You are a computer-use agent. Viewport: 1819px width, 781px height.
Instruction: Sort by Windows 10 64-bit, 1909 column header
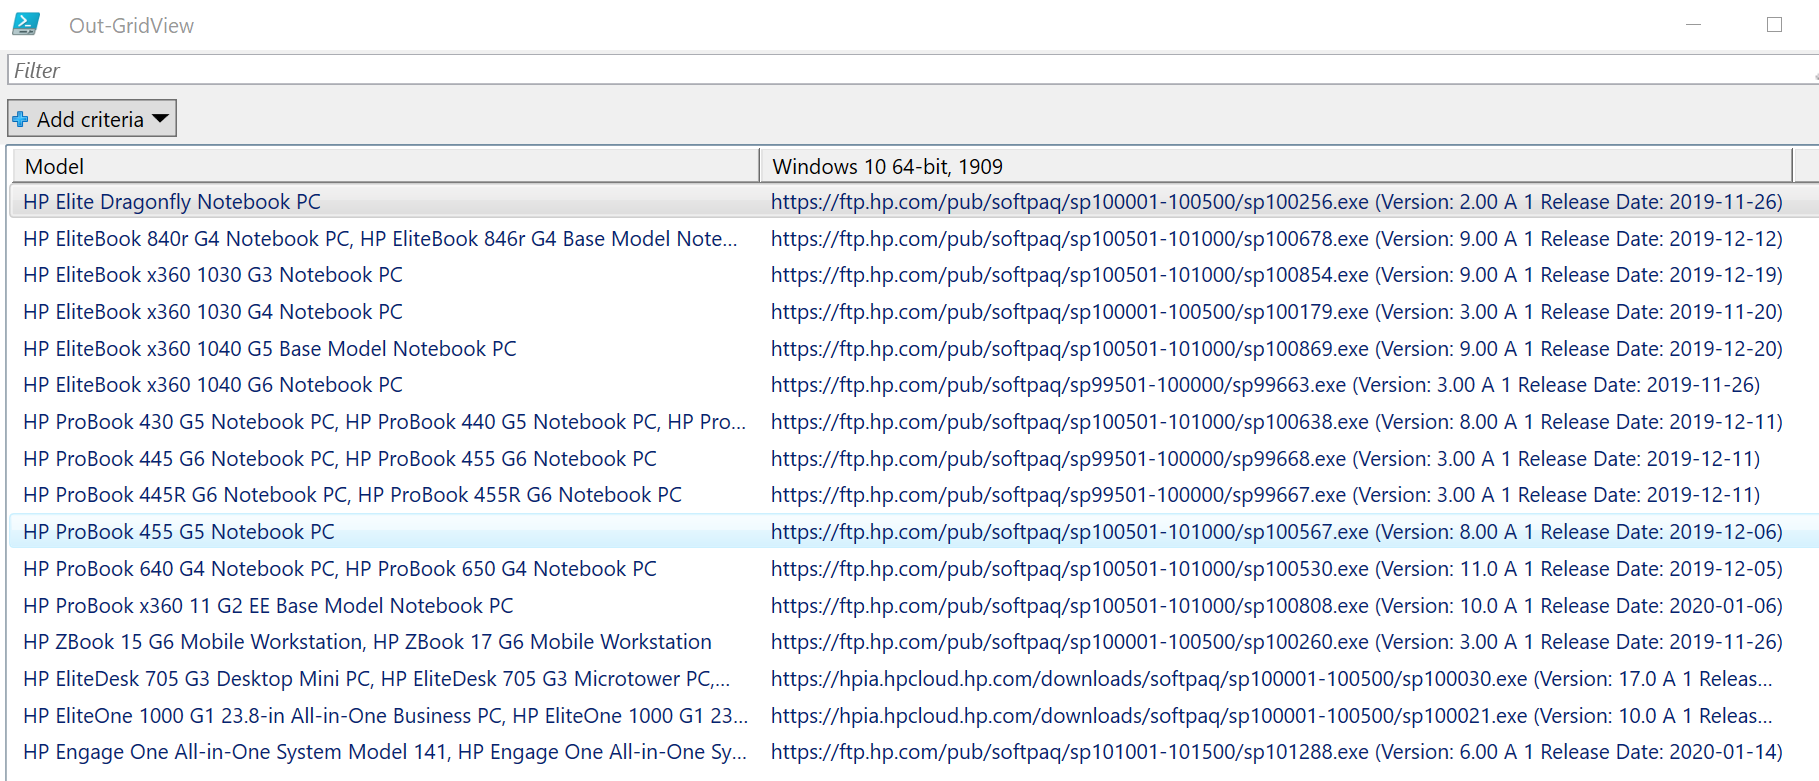coord(1275,166)
